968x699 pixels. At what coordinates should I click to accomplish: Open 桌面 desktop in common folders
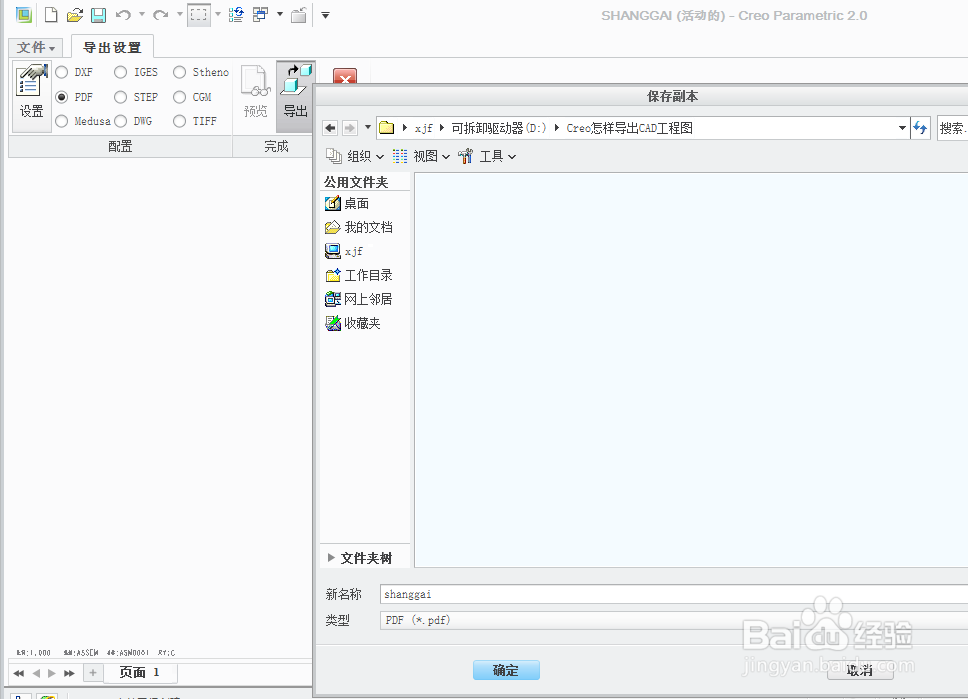(347, 203)
